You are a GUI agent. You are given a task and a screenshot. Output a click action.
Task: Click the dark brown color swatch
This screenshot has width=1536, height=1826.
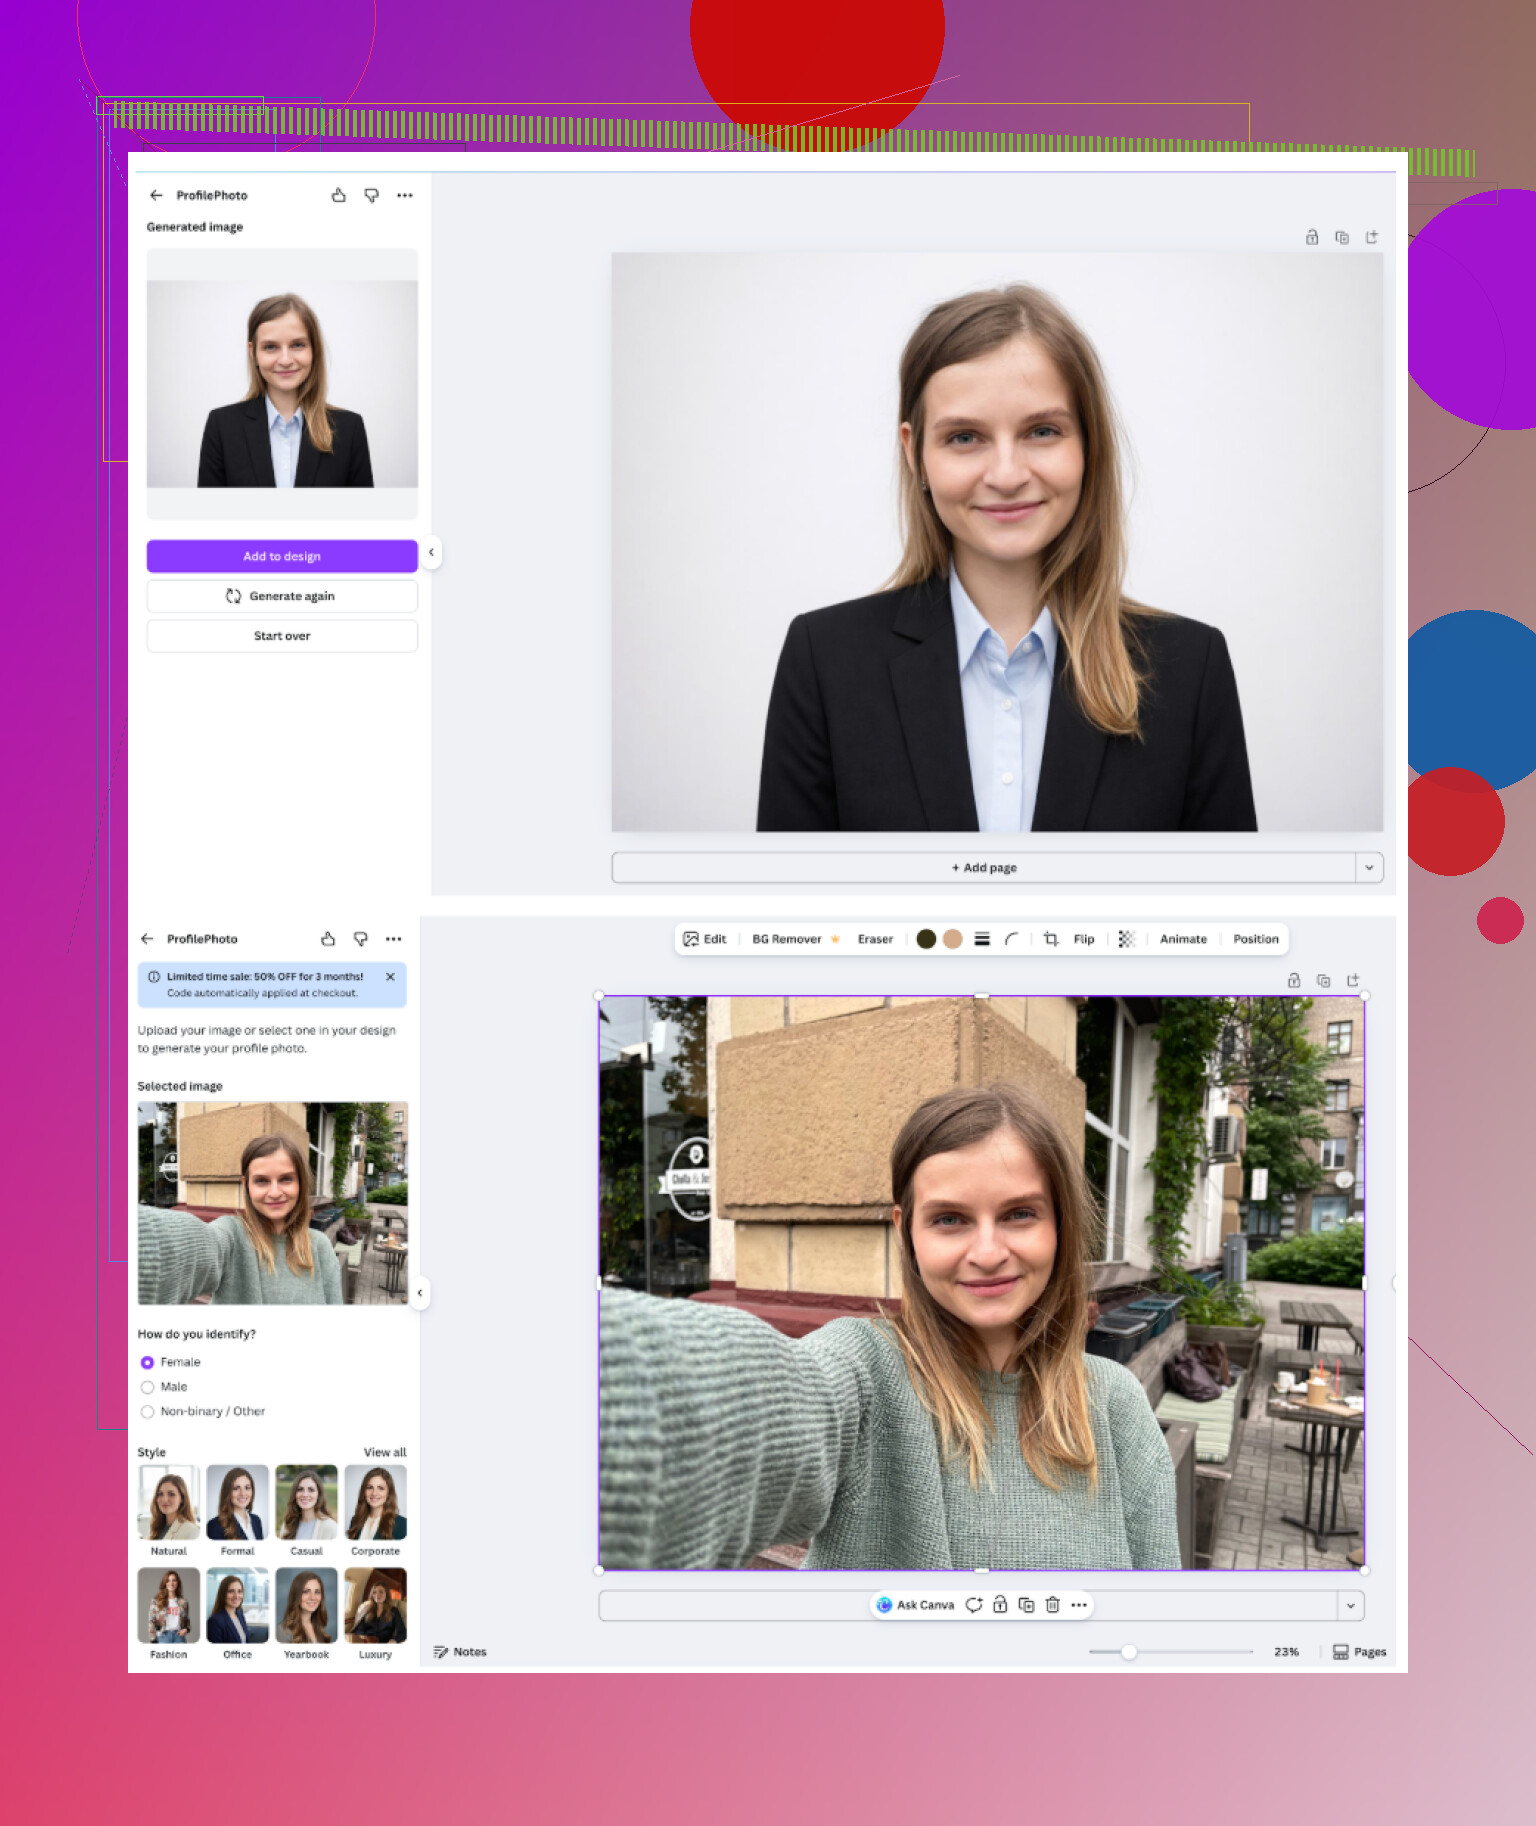(x=926, y=939)
